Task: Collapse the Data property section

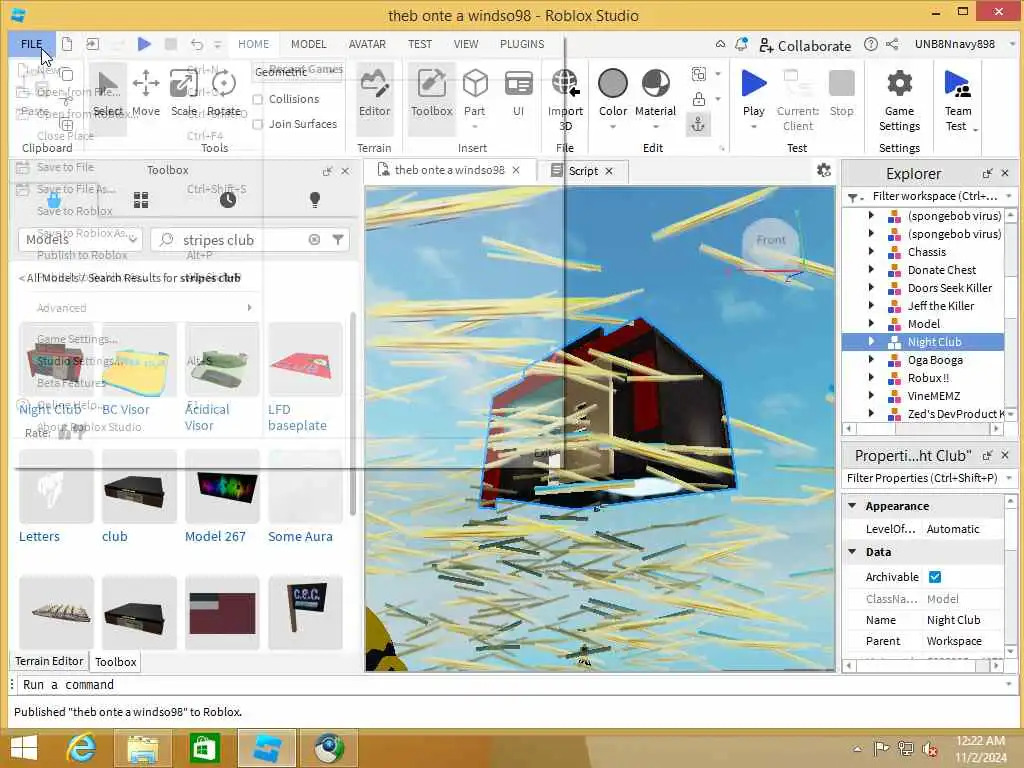Action: 852,552
